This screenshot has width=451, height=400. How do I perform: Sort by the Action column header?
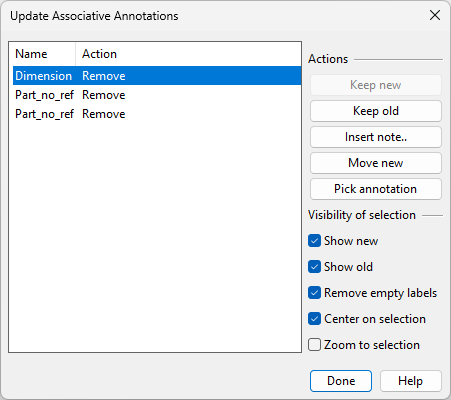coord(188,54)
